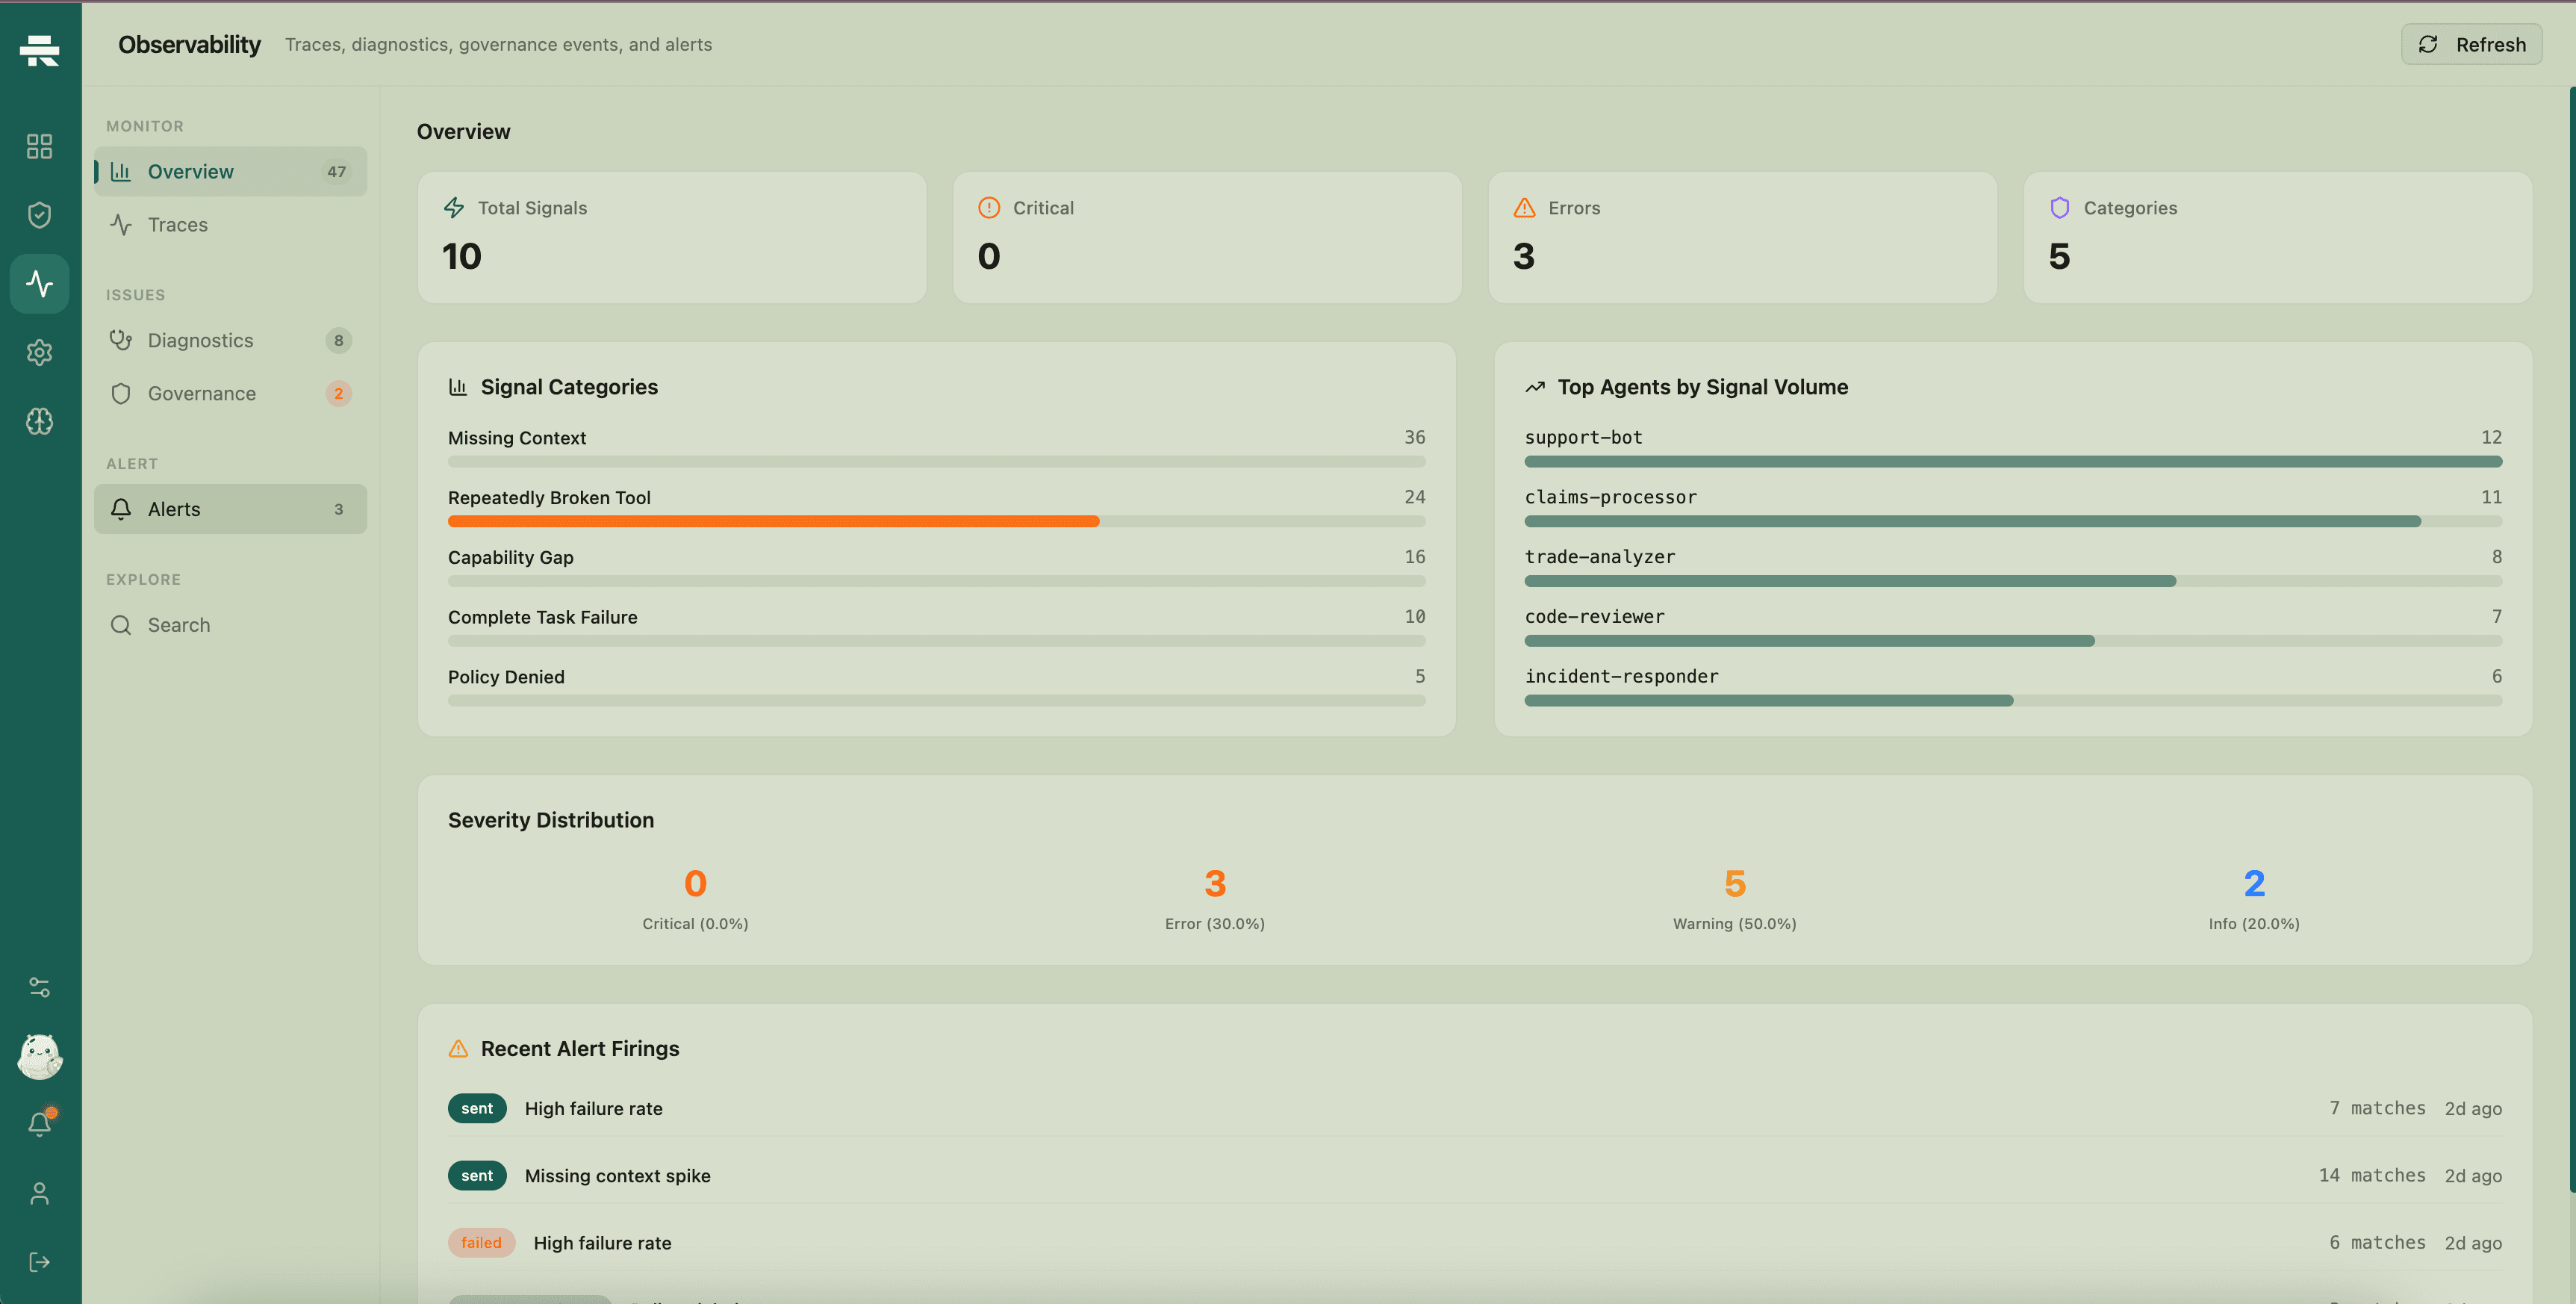Image resolution: width=2576 pixels, height=1304 pixels.
Task: Click the logout icon in the left rail
Action: pos(40,1262)
